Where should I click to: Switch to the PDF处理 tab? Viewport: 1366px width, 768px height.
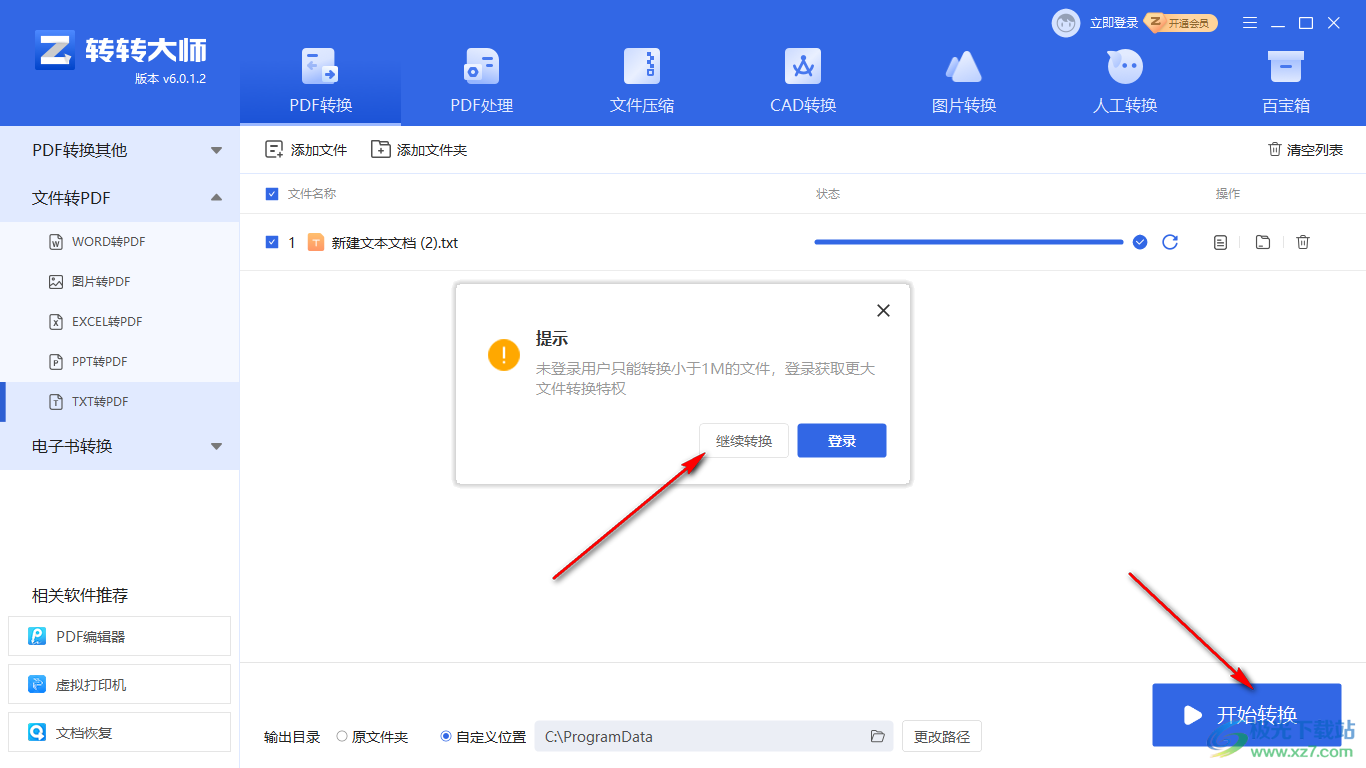click(x=481, y=81)
